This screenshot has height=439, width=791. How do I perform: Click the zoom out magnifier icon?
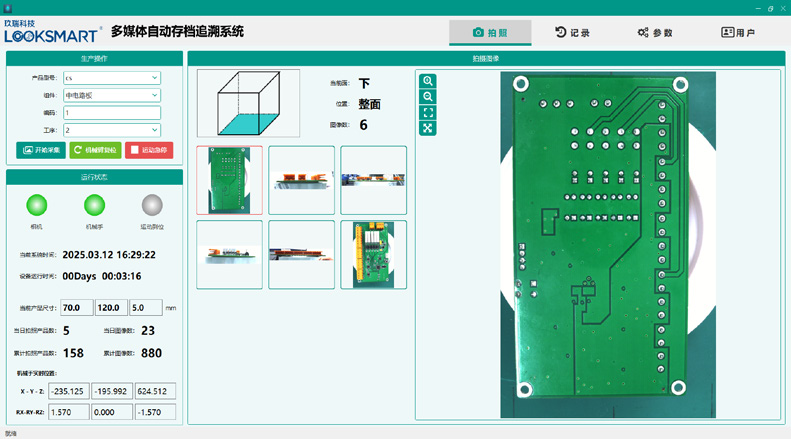[428, 97]
